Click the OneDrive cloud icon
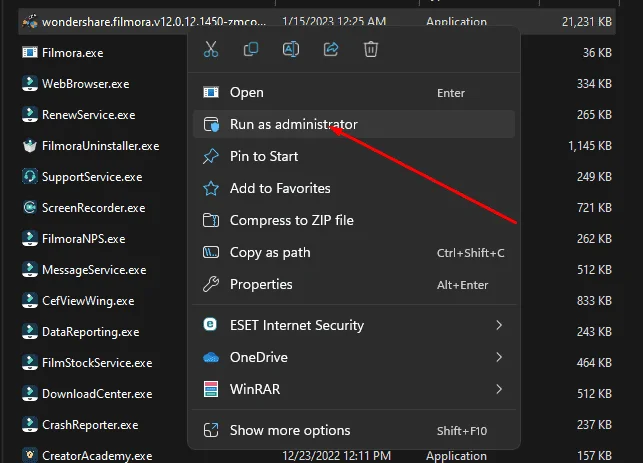The height and width of the screenshot is (463, 643). tap(211, 357)
